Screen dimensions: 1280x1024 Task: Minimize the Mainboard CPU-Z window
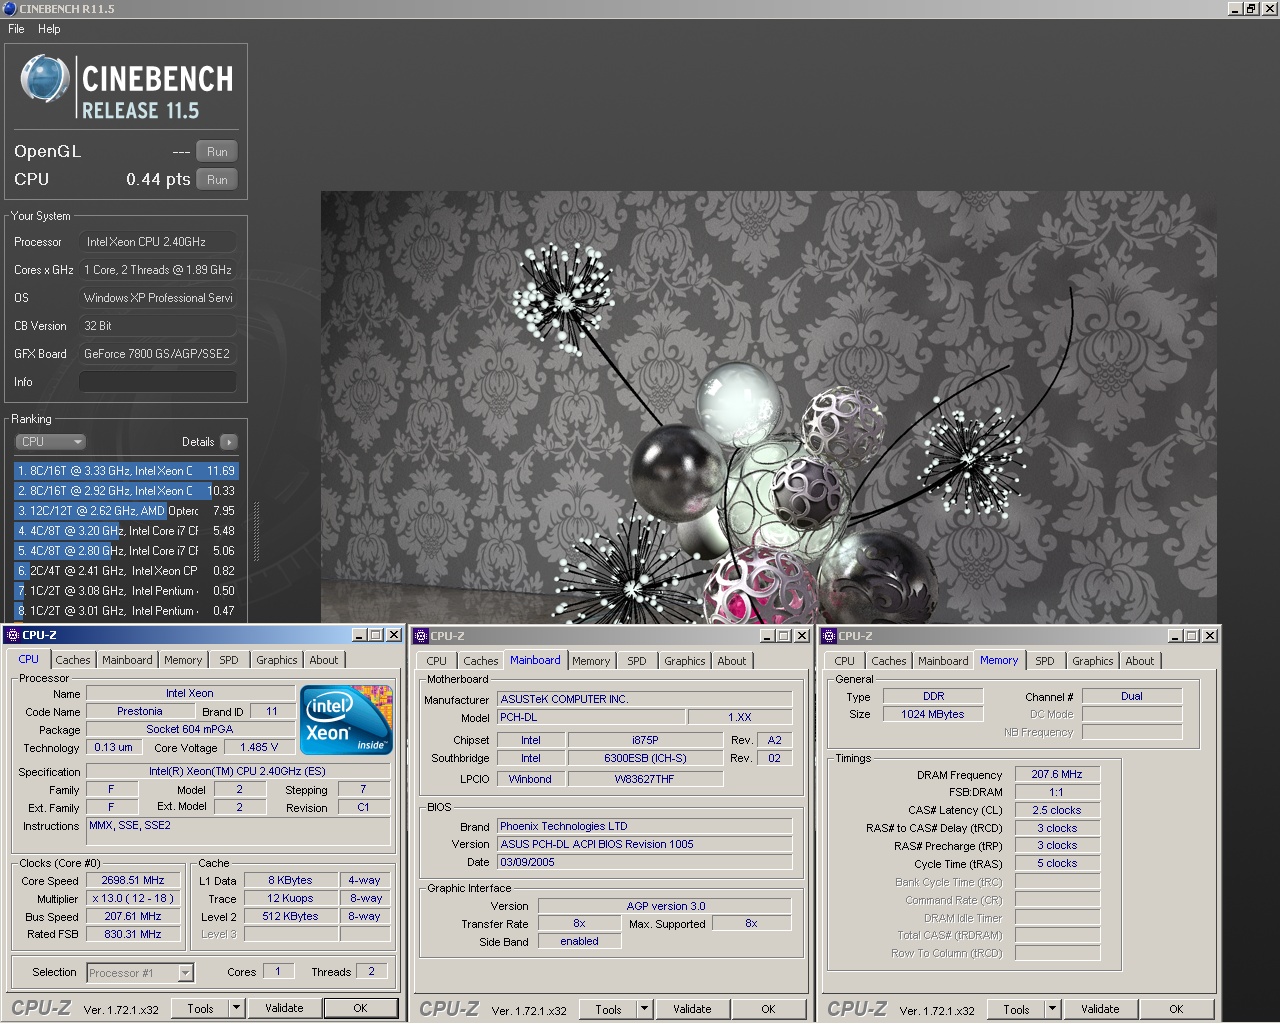[768, 636]
